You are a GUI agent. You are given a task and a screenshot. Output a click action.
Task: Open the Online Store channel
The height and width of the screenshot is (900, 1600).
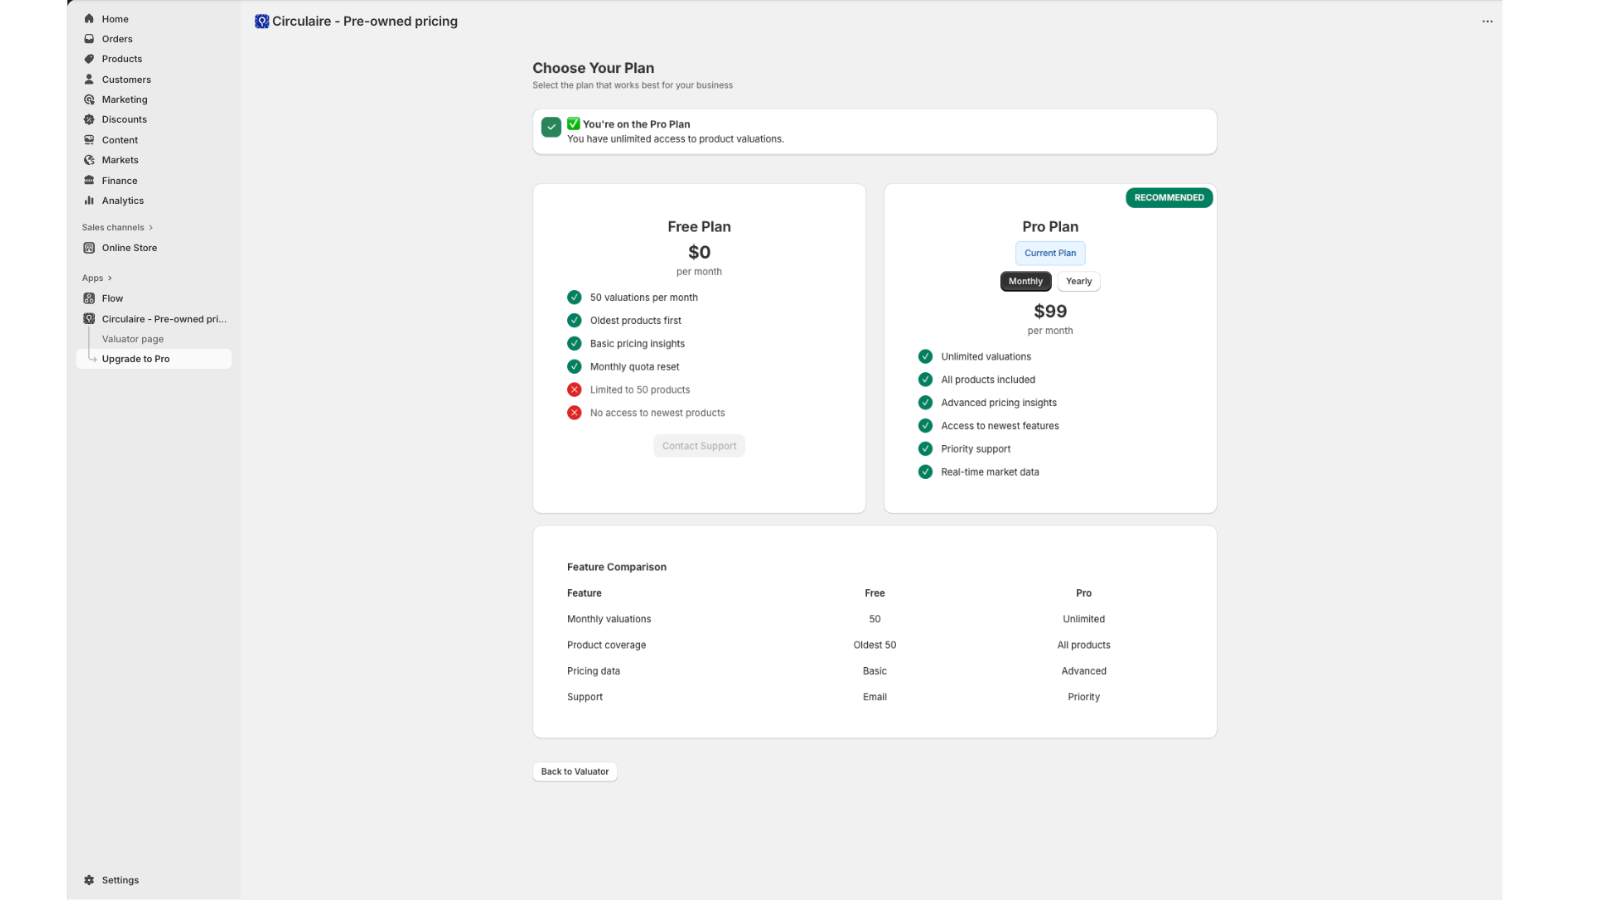point(128,247)
